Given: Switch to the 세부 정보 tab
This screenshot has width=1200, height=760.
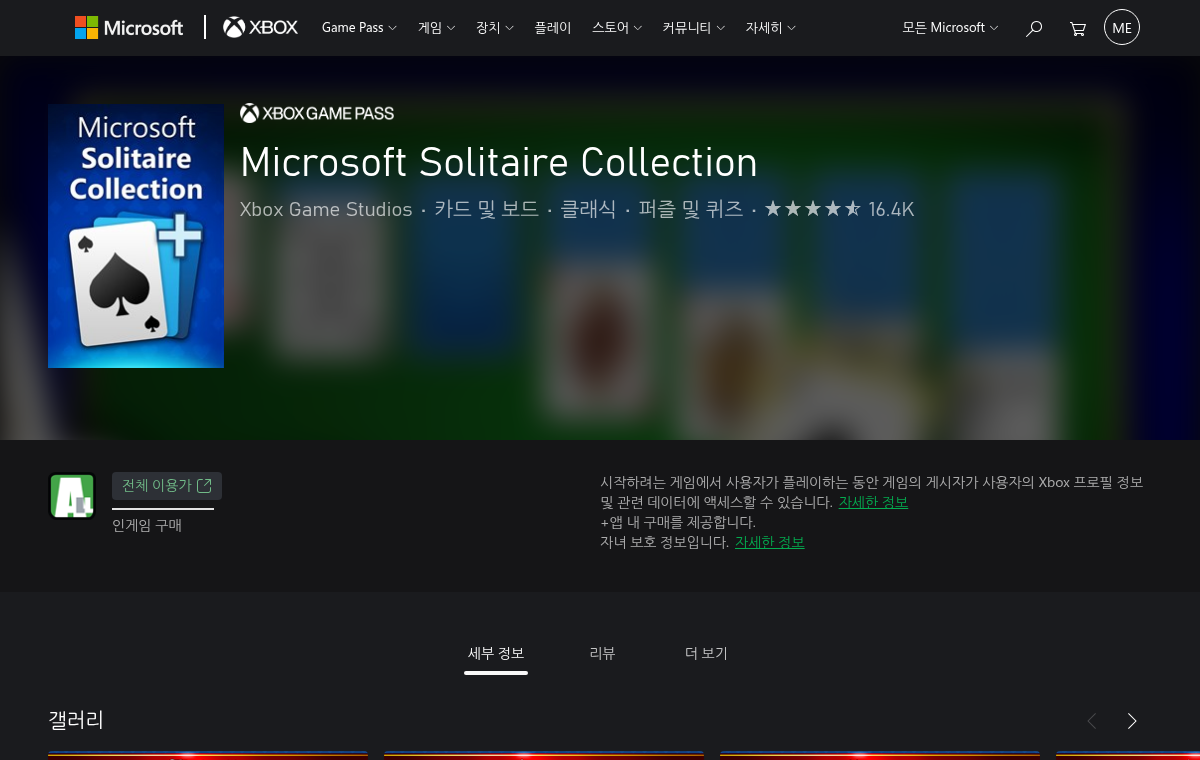Looking at the screenshot, I should tap(496, 654).
